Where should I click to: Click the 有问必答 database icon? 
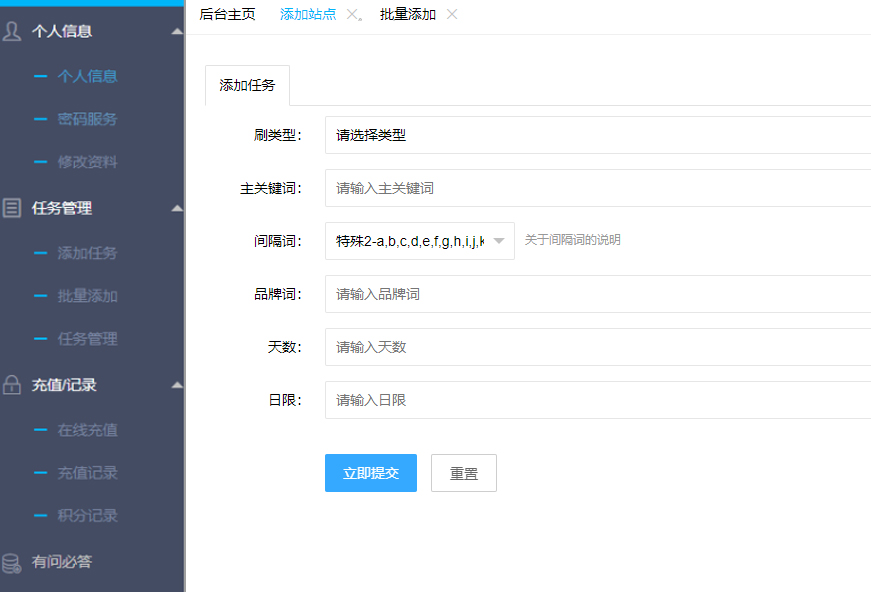(12, 562)
